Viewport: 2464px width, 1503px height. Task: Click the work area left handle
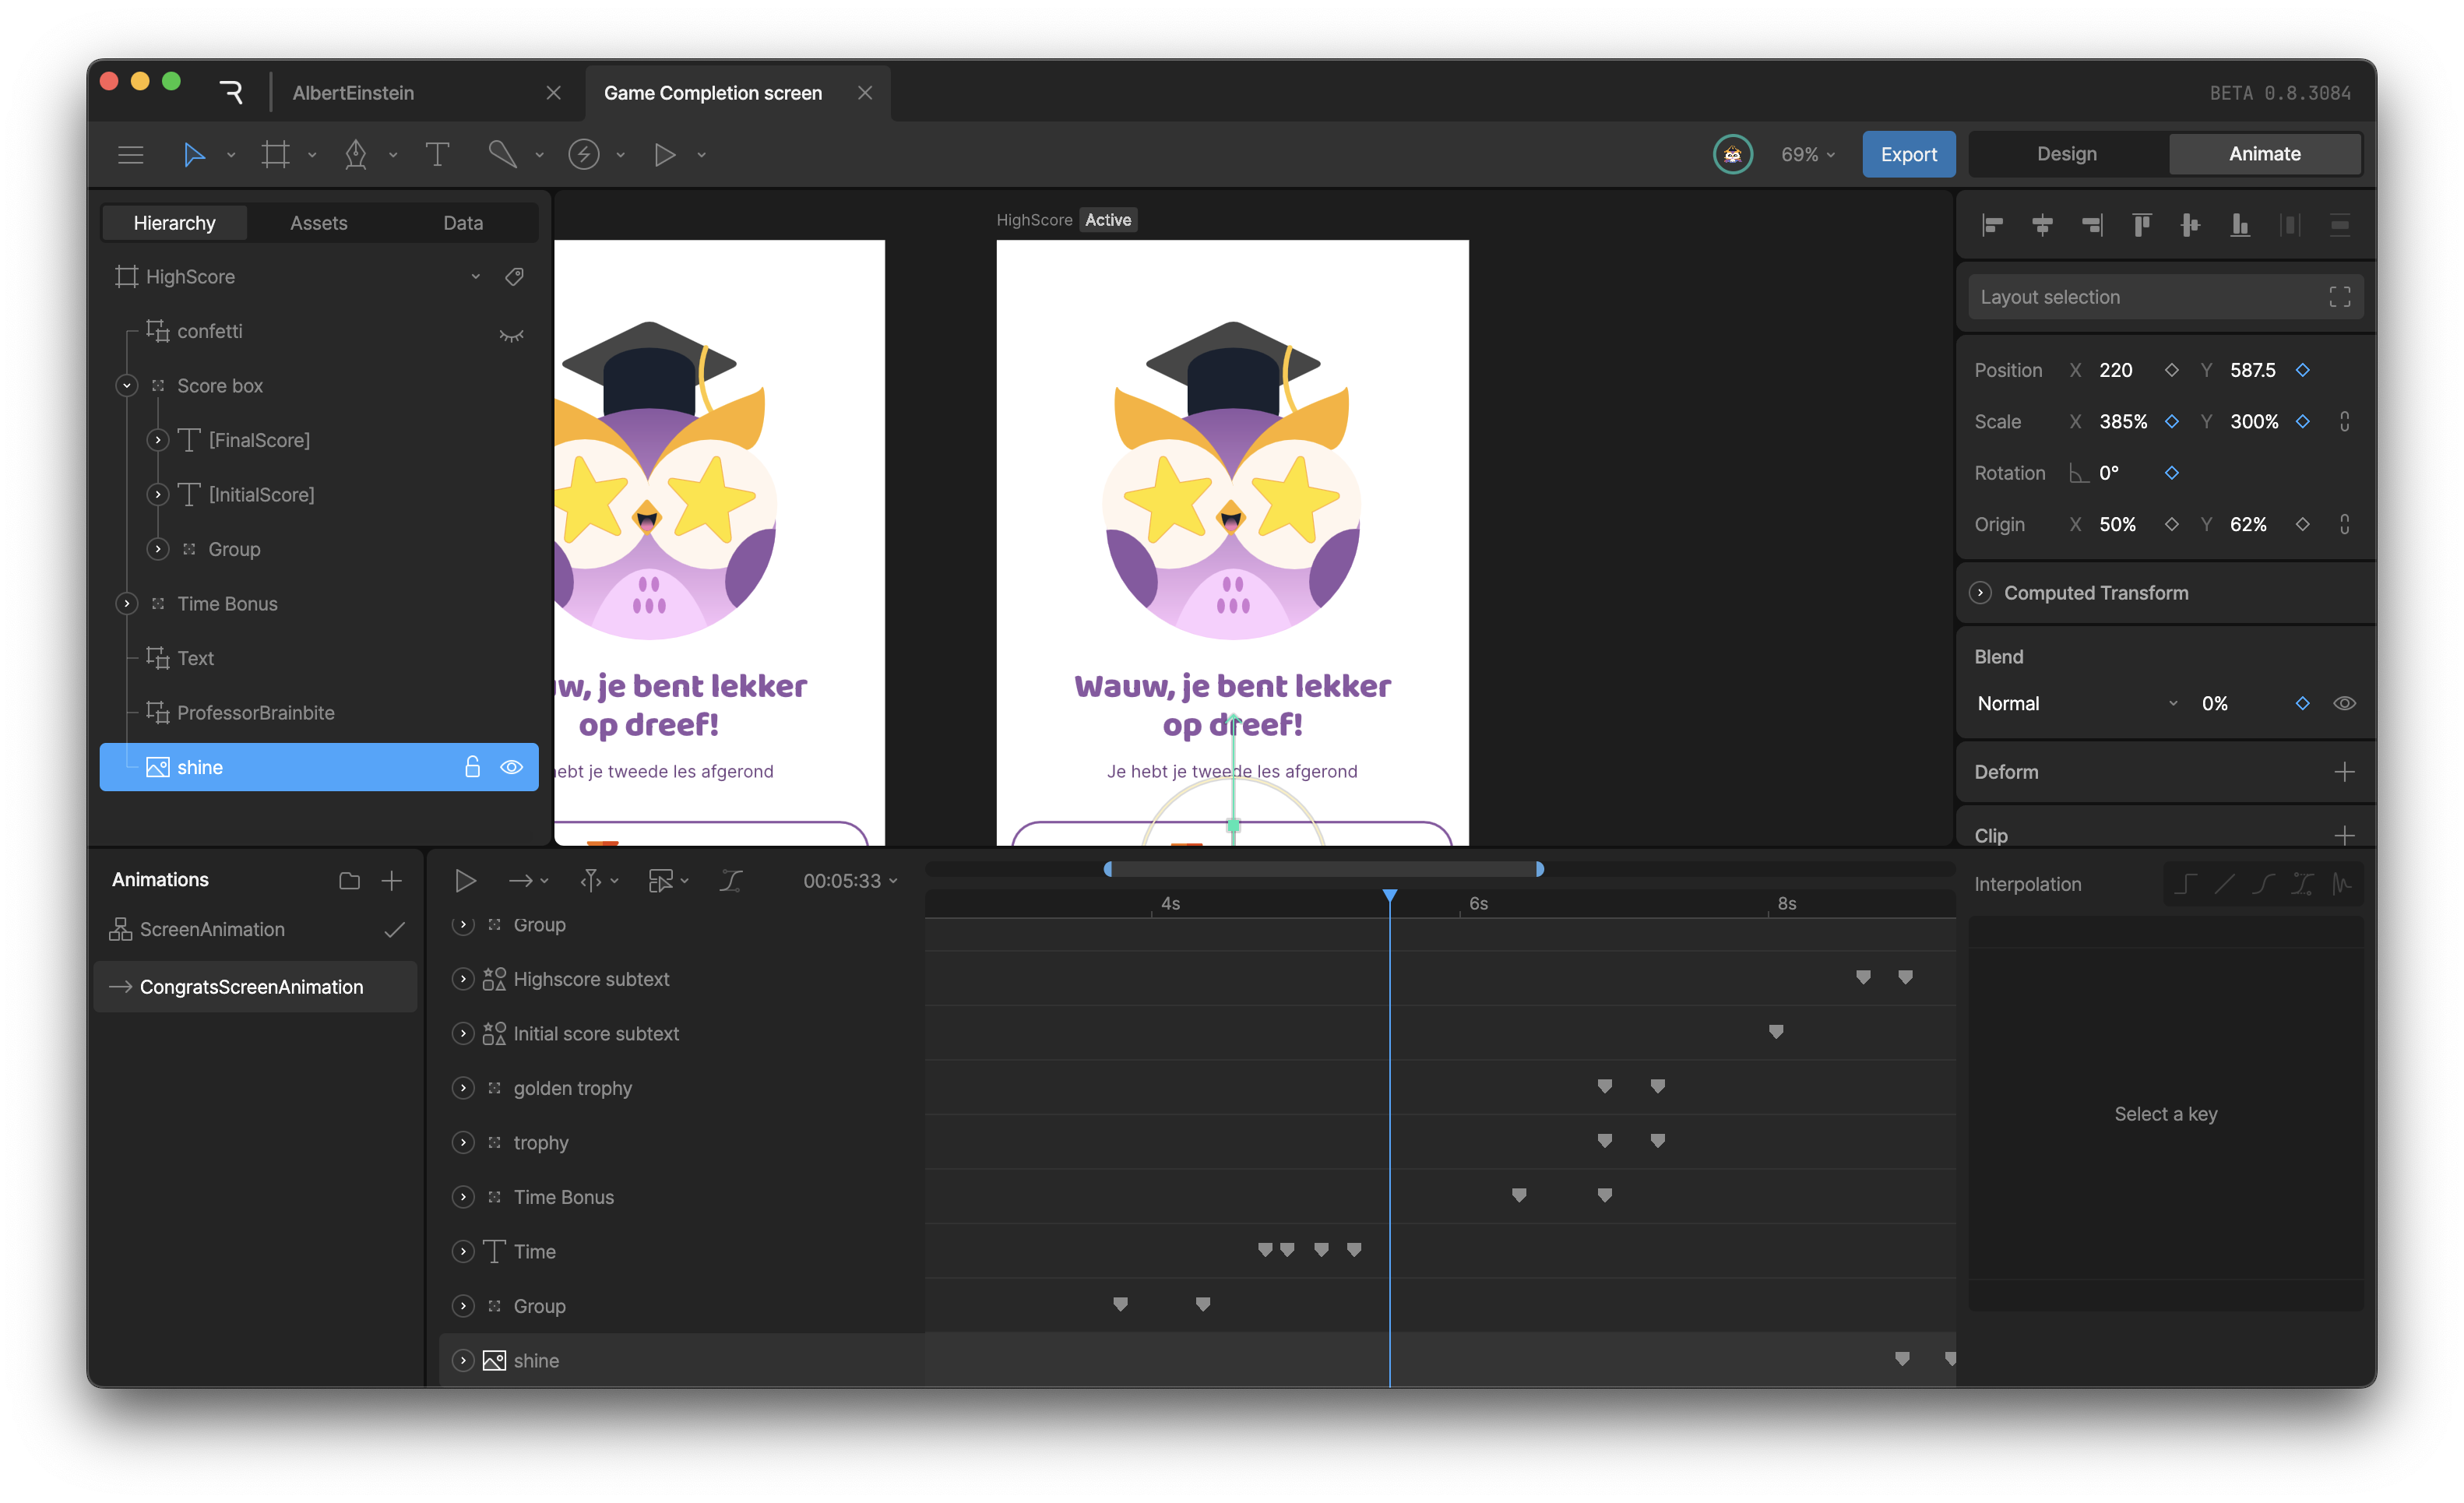[1108, 869]
